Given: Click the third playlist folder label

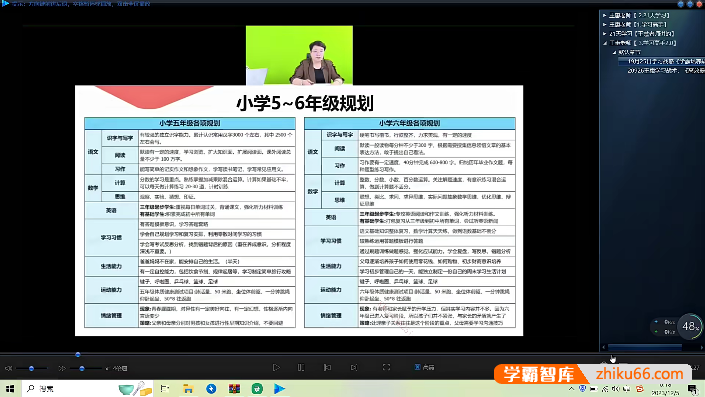Looking at the screenshot, I should (x=642, y=33).
